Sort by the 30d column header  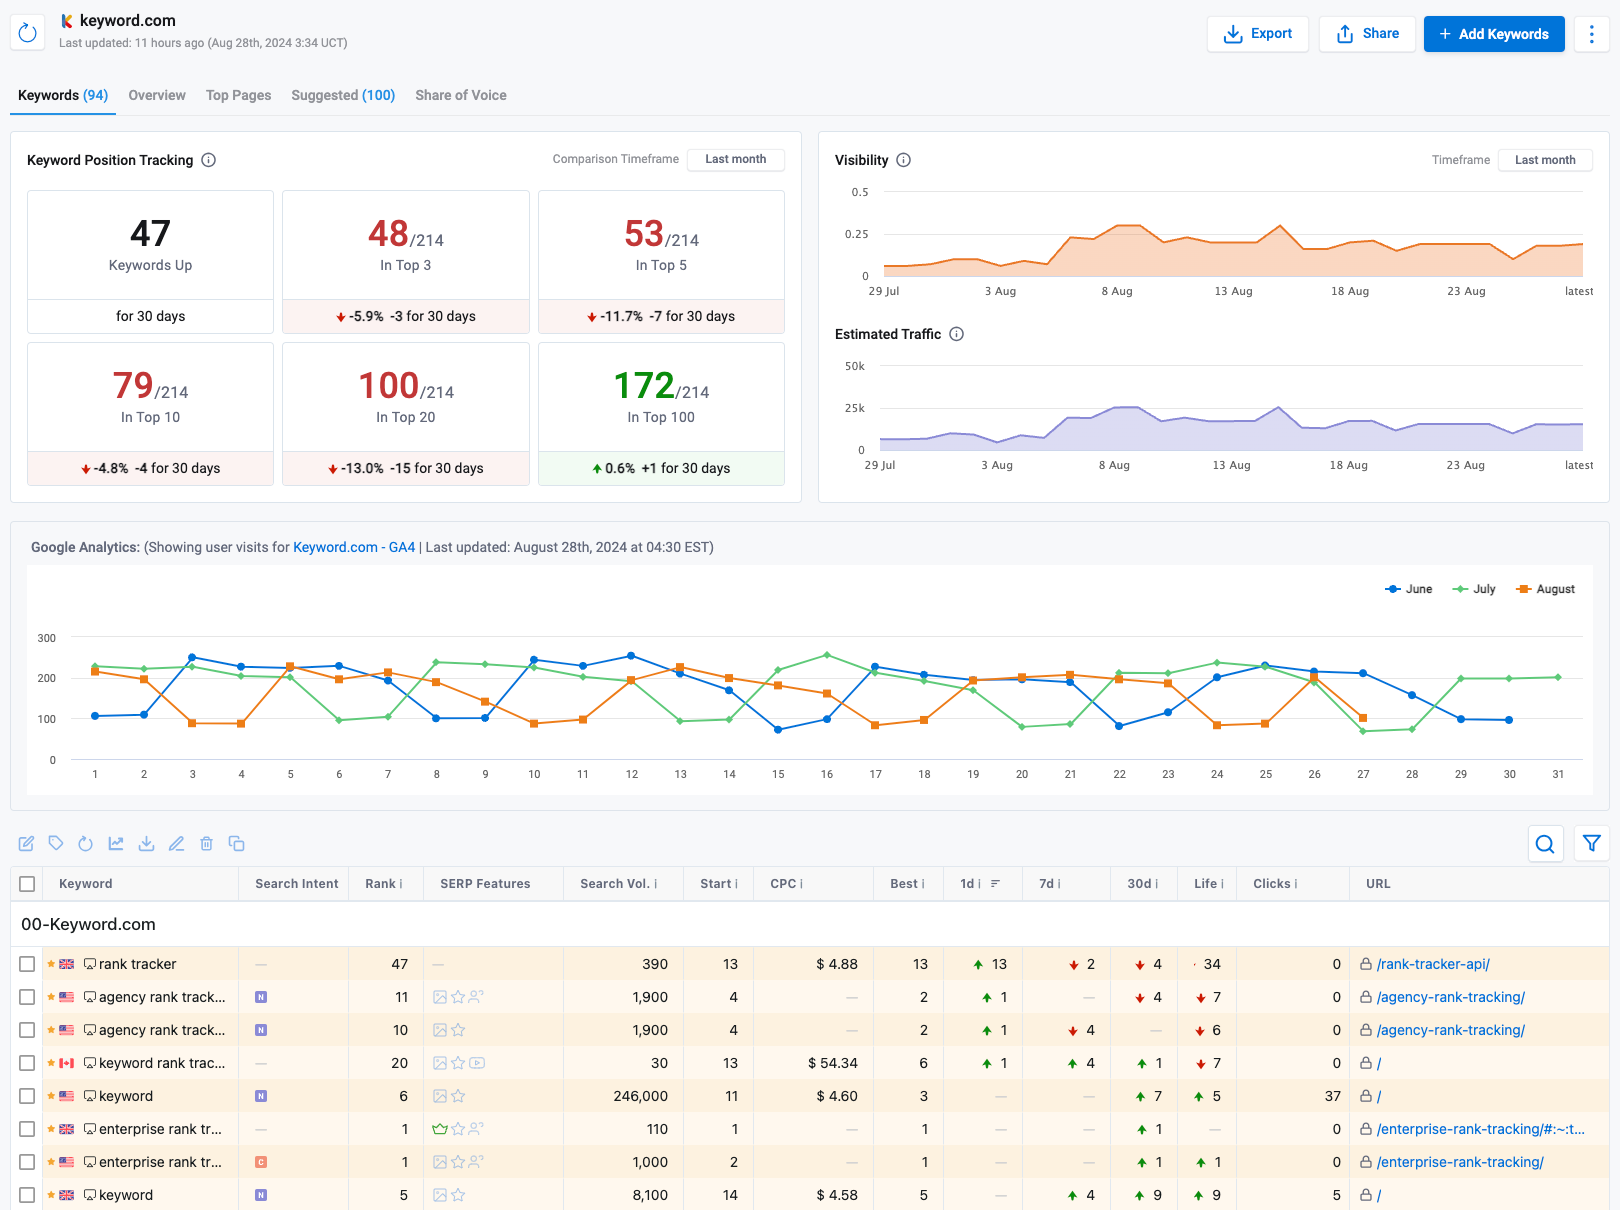click(x=1139, y=884)
